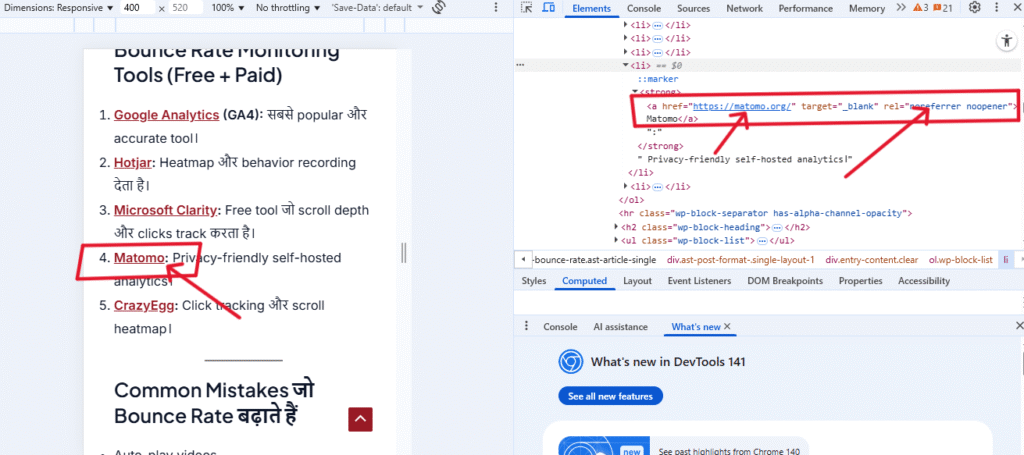Open the Performance tab
1024x455 pixels.
[x=805, y=8]
